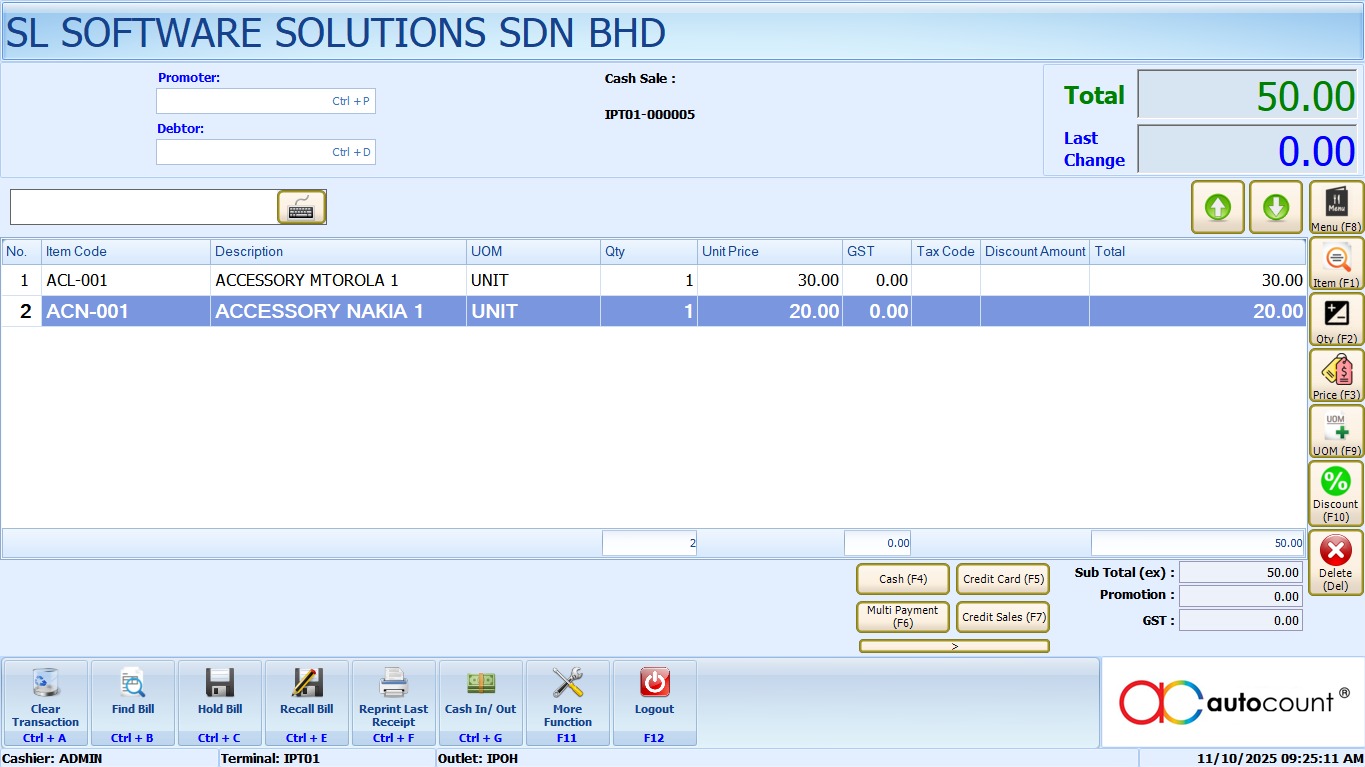1365x767 pixels.
Task: Click the Price (F3) tag icon
Action: pyautogui.click(x=1336, y=376)
